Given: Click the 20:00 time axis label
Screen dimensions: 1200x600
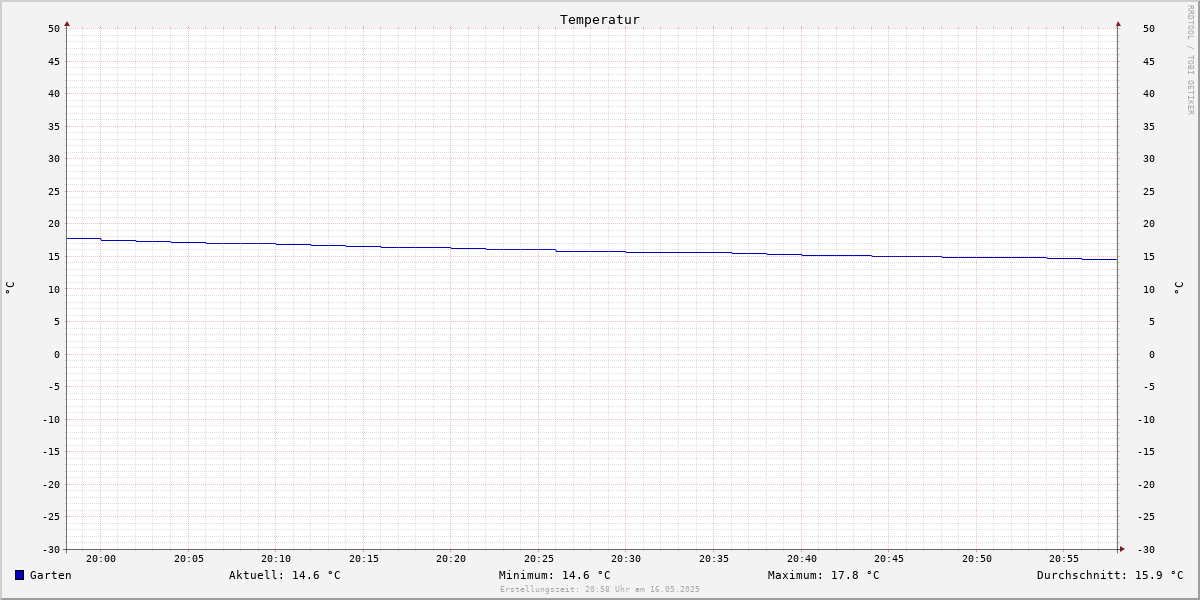Looking at the screenshot, I should 101,559.
